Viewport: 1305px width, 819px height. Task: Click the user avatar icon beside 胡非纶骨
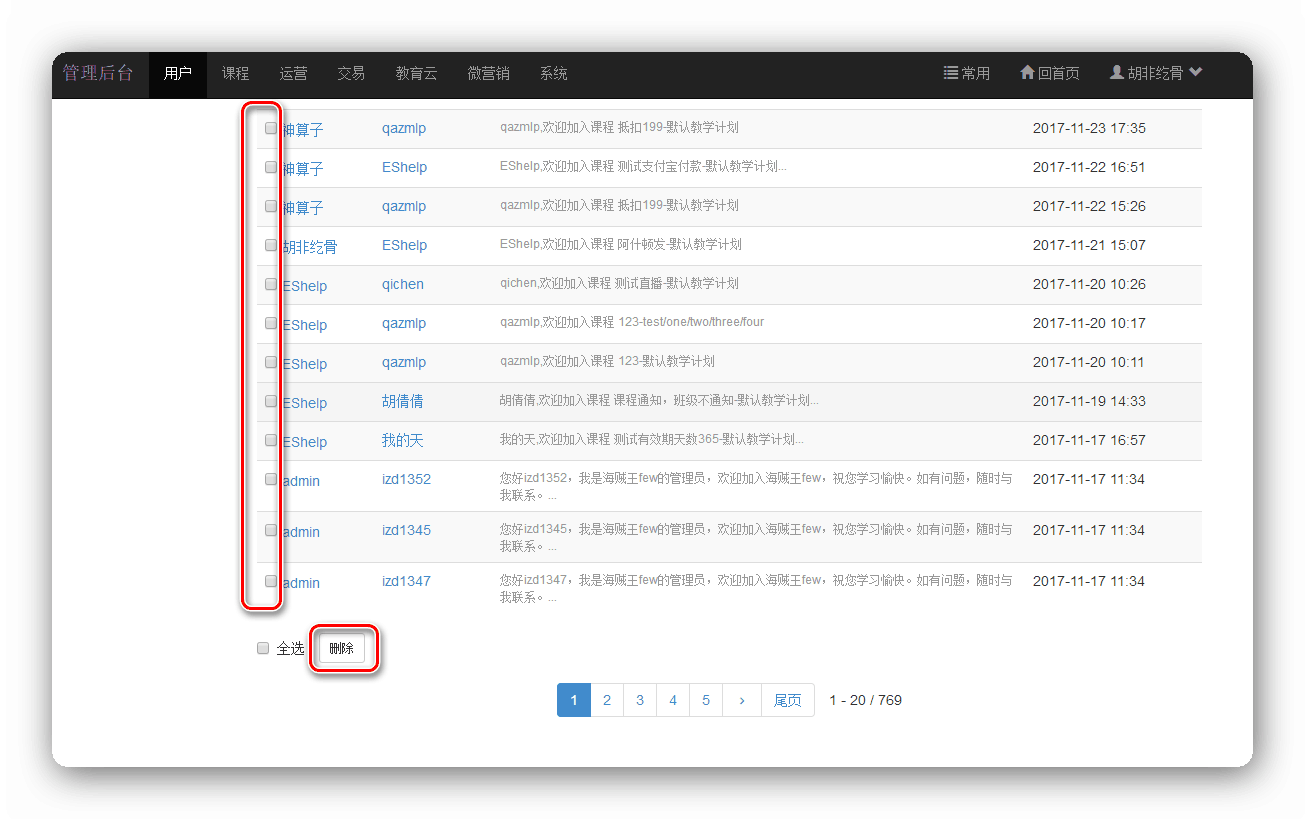pyautogui.click(x=1117, y=73)
